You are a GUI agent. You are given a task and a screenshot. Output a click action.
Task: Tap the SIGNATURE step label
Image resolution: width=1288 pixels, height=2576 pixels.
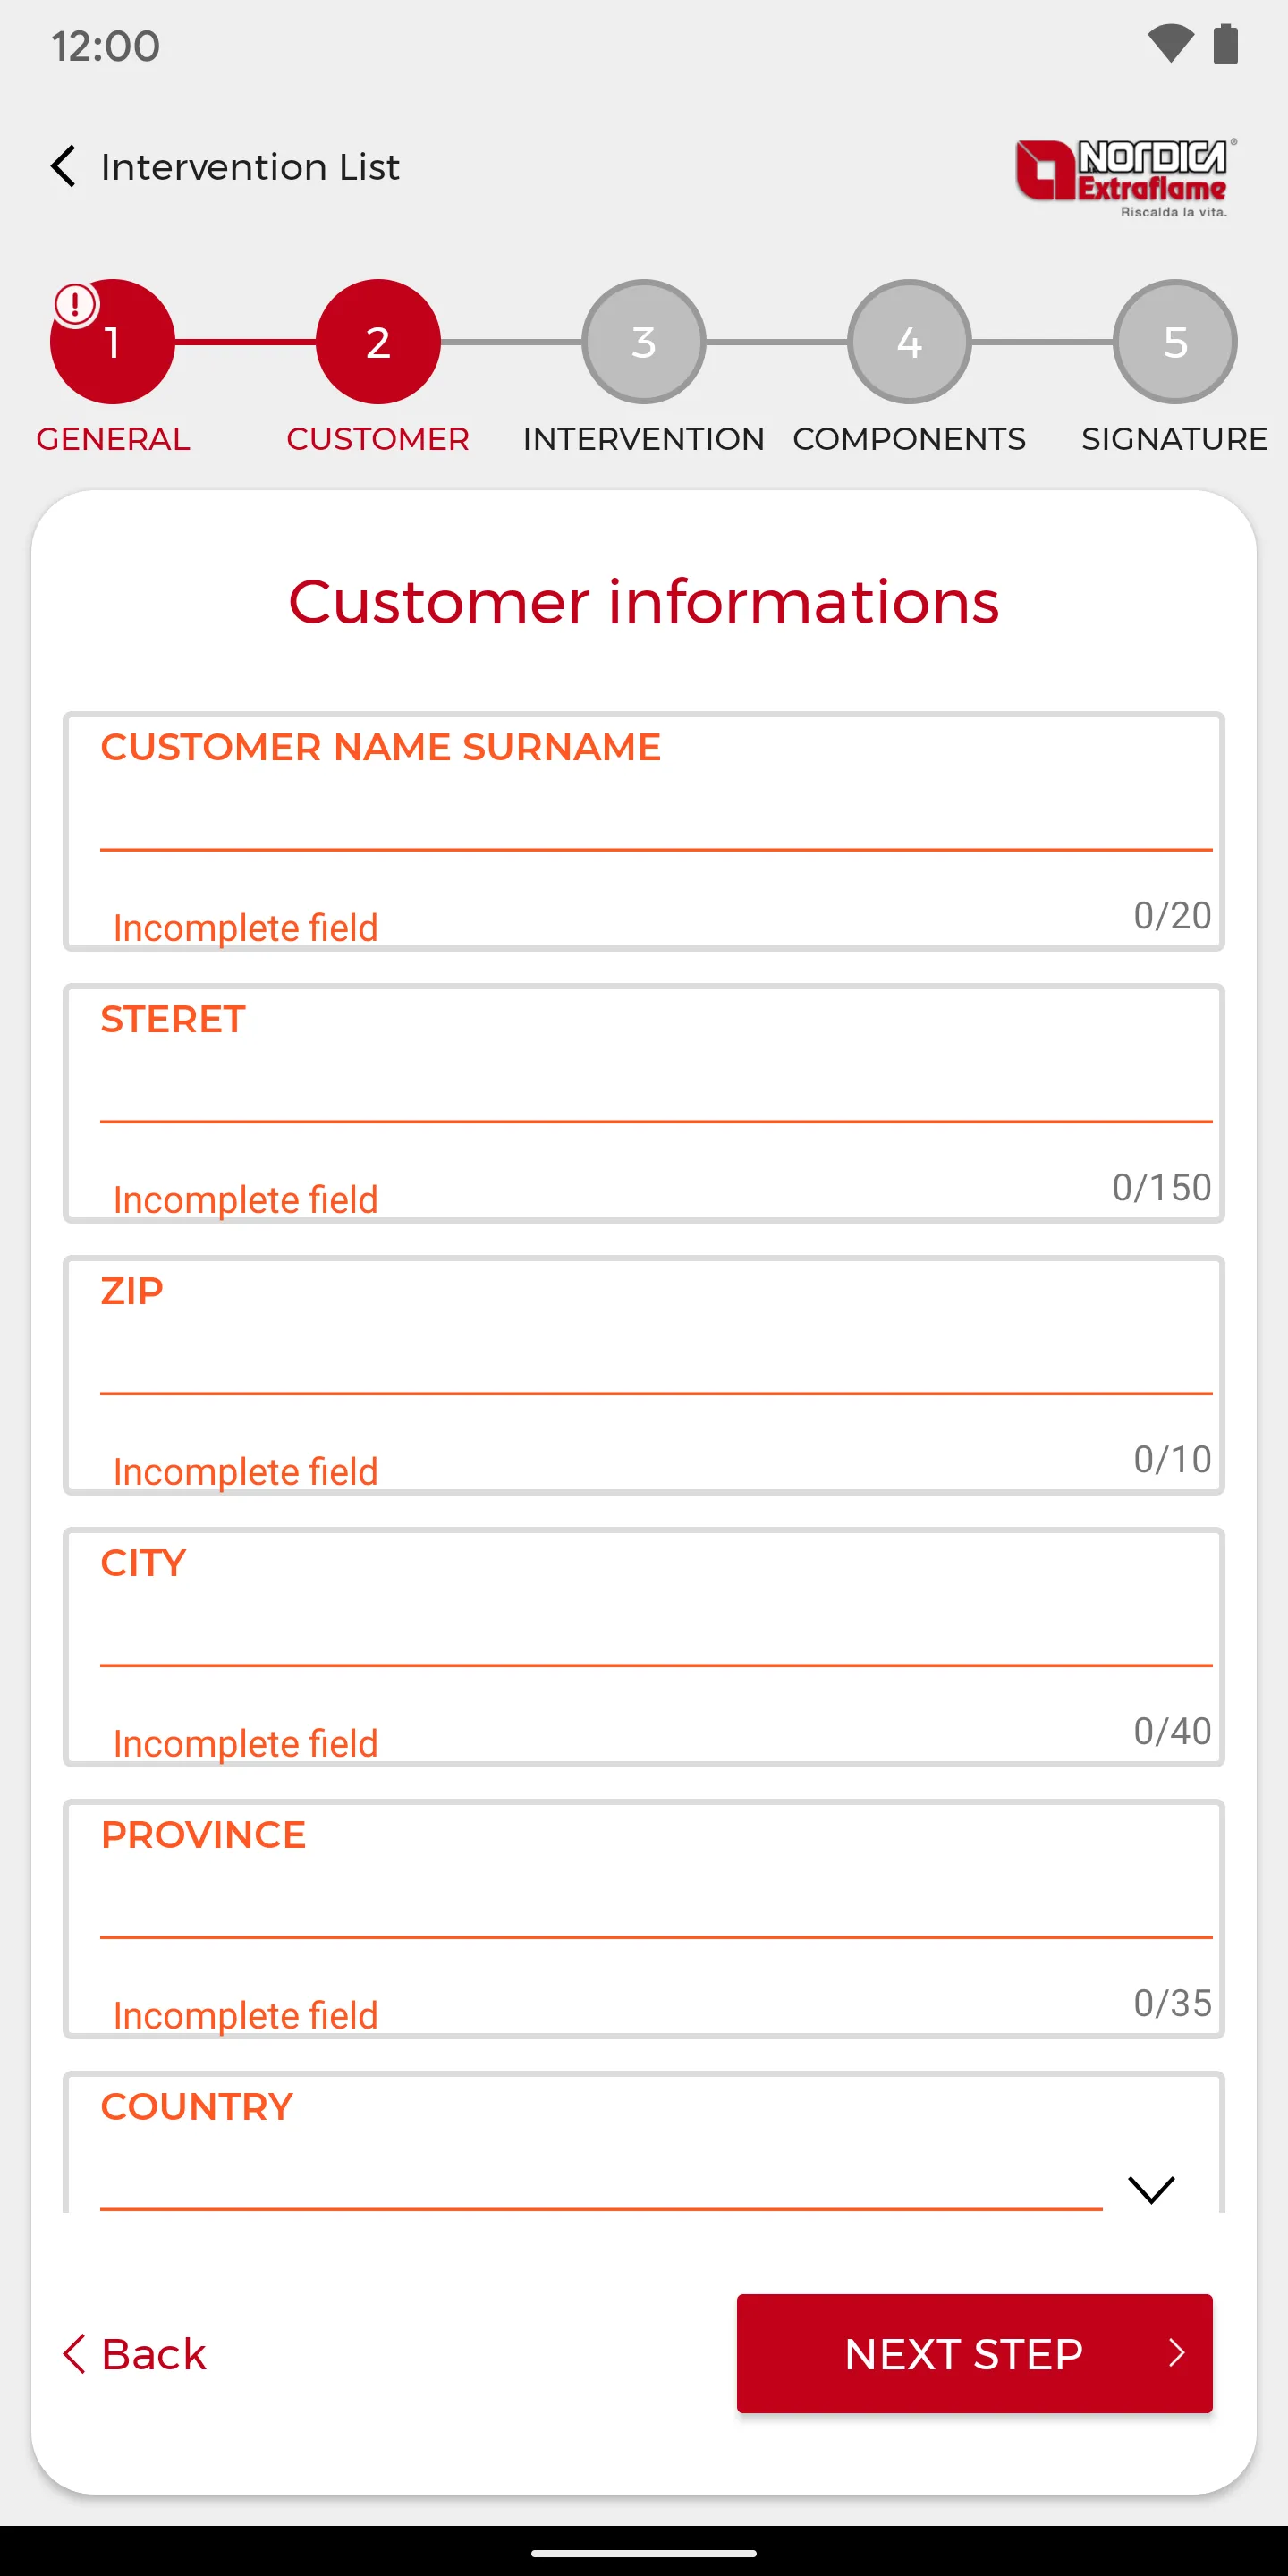tap(1175, 439)
